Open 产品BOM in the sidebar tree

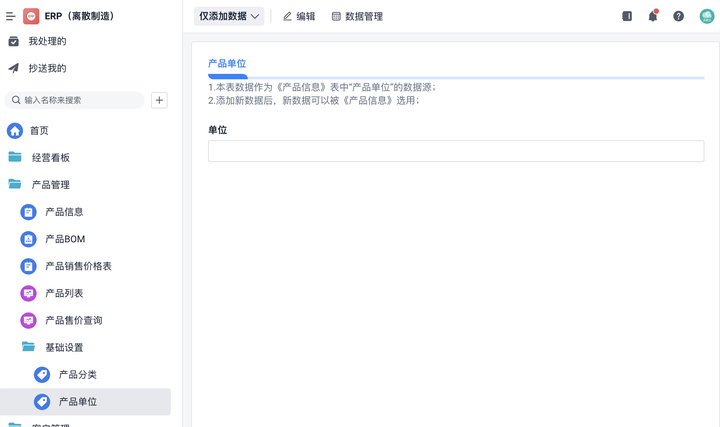pyautogui.click(x=65, y=239)
